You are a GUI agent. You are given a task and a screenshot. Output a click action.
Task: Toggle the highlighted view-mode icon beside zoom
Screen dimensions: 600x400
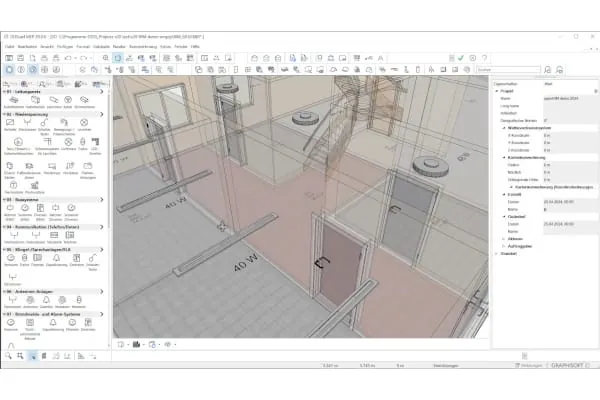(x=118, y=58)
